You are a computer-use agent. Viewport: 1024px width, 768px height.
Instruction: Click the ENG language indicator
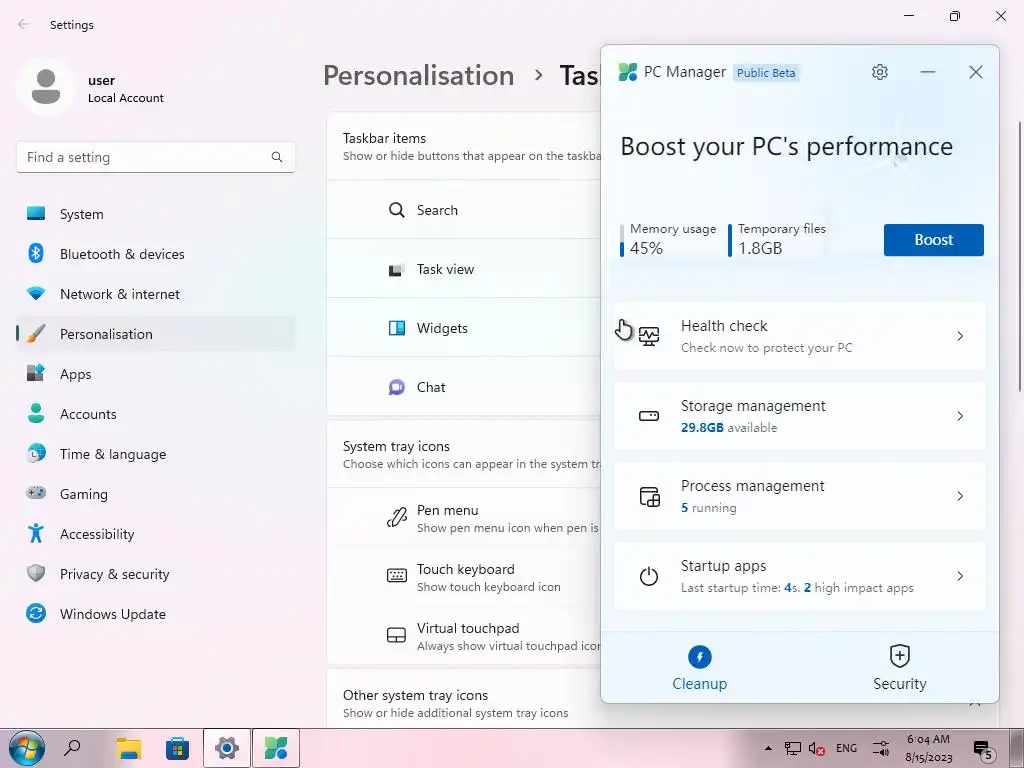coord(846,748)
